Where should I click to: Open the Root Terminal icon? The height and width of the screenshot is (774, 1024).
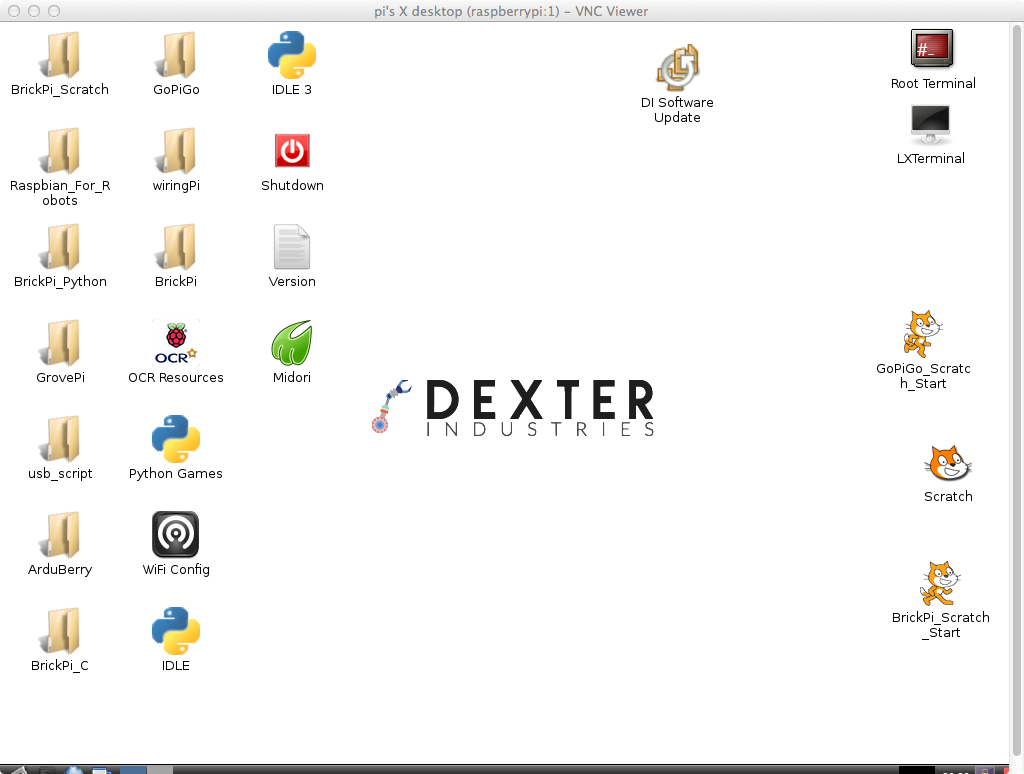[x=932, y=48]
